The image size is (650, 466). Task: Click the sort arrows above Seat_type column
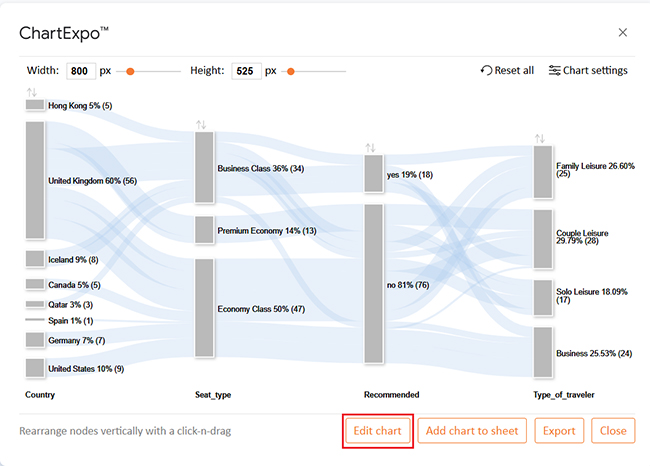click(x=201, y=125)
